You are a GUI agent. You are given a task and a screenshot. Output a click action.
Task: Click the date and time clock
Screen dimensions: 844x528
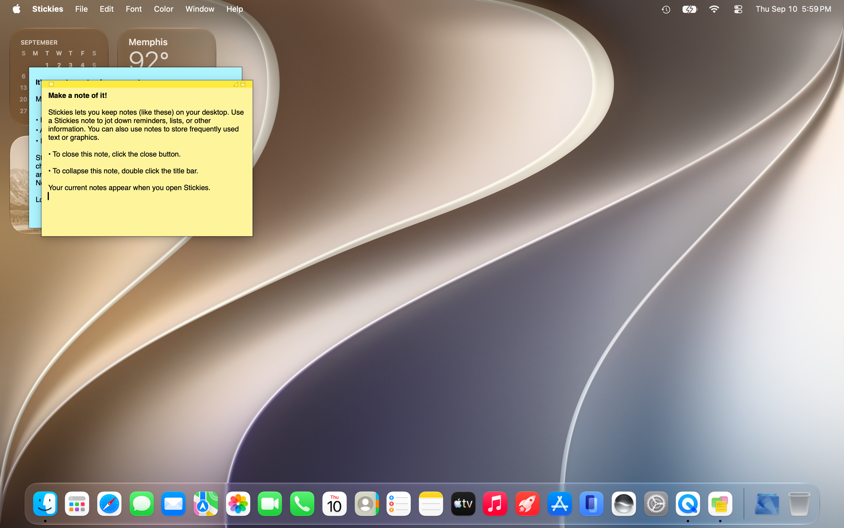point(793,9)
